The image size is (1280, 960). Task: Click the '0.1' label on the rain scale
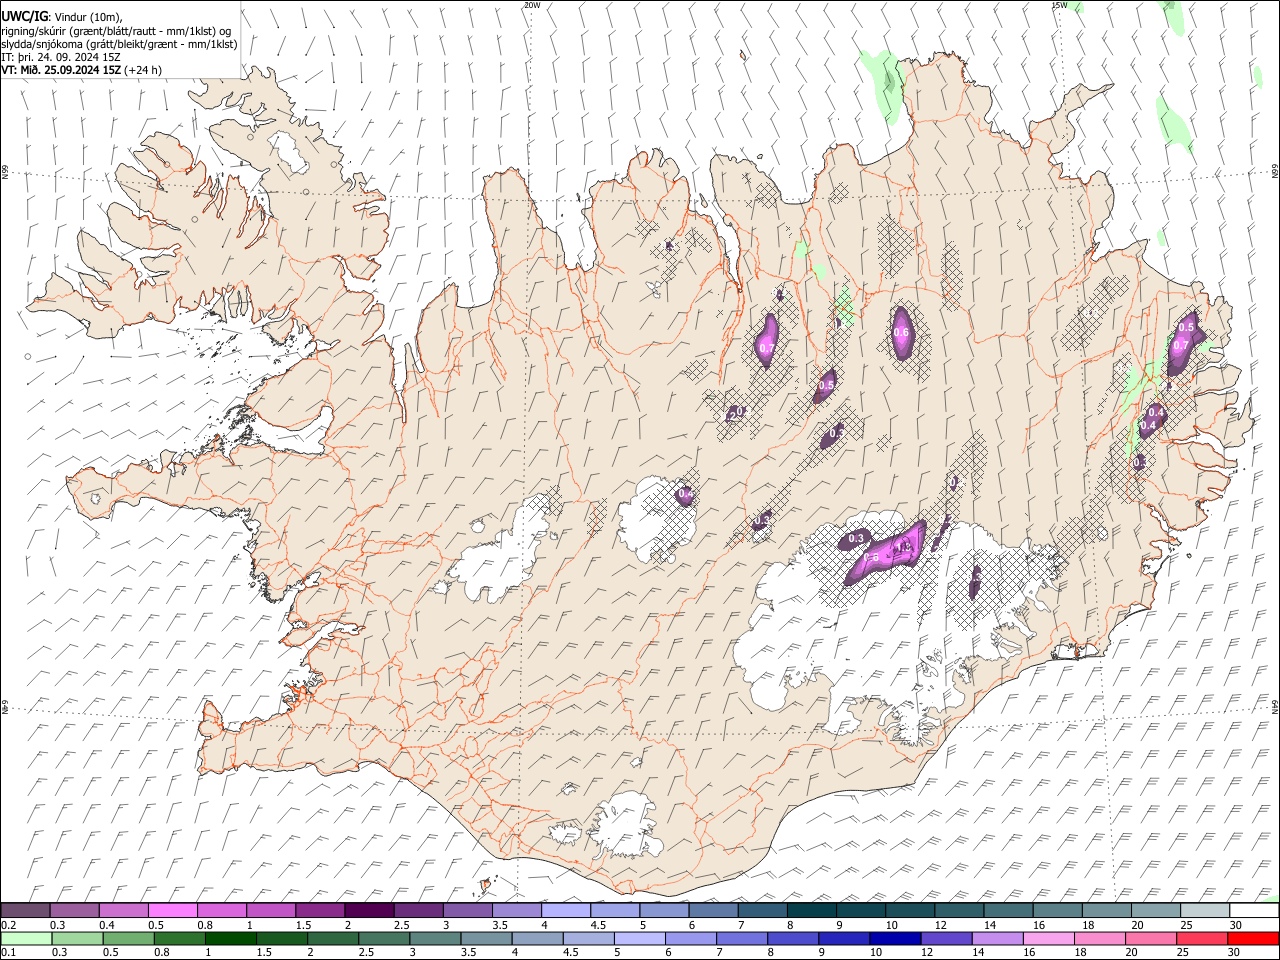[8, 952]
